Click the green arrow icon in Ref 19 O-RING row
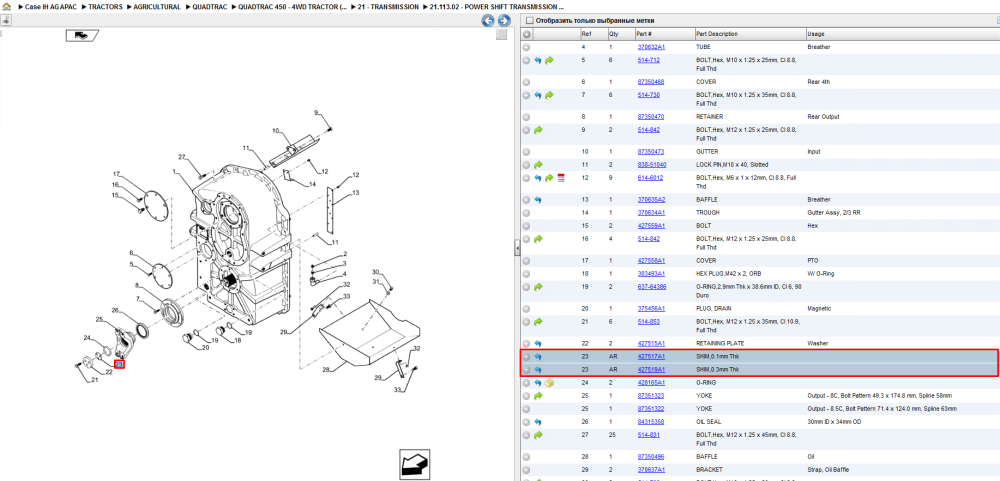Screen dimensions: 1000x481 538,287
